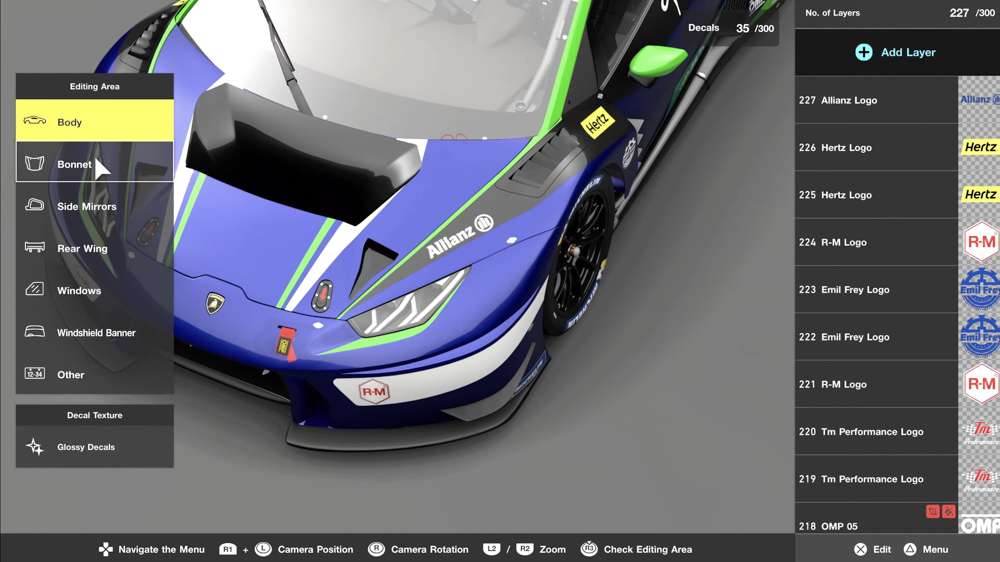Select the Windows icon
The width and height of the screenshot is (1000, 562).
(x=34, y=289)
